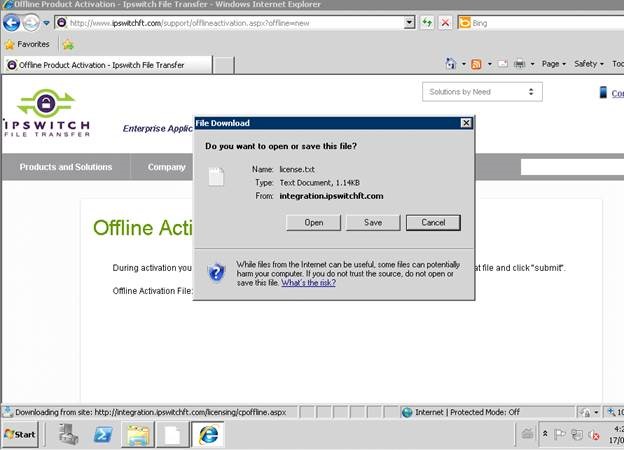Click the zoom level magnifier icon
This screenshot has width=624, height=450.
click(x=611, y=412)
